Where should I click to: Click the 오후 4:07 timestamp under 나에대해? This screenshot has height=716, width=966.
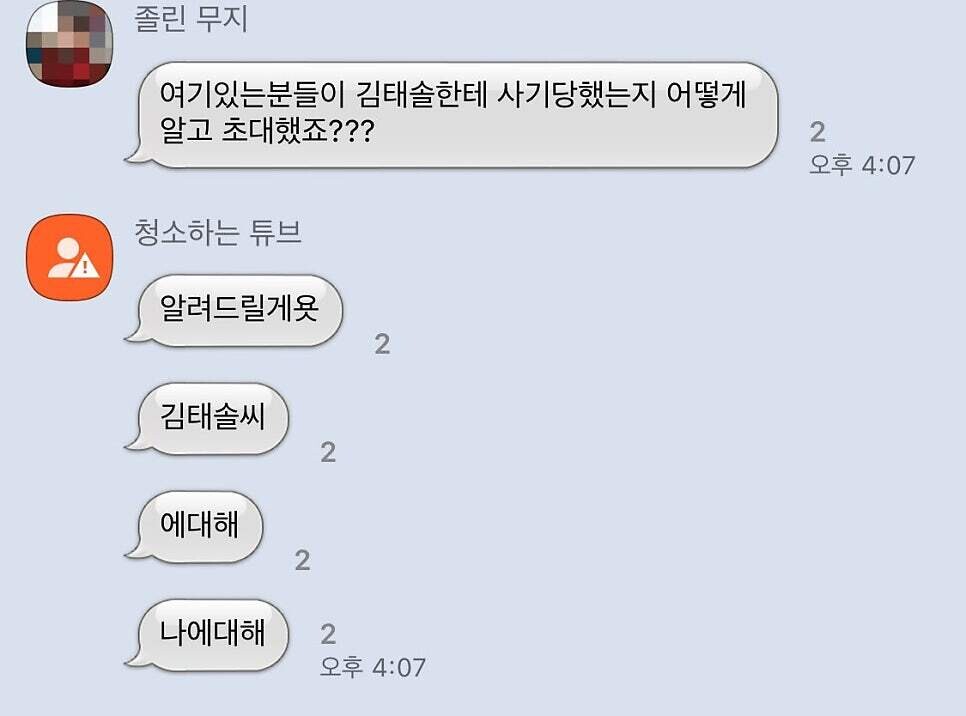[x=373, y=667]
